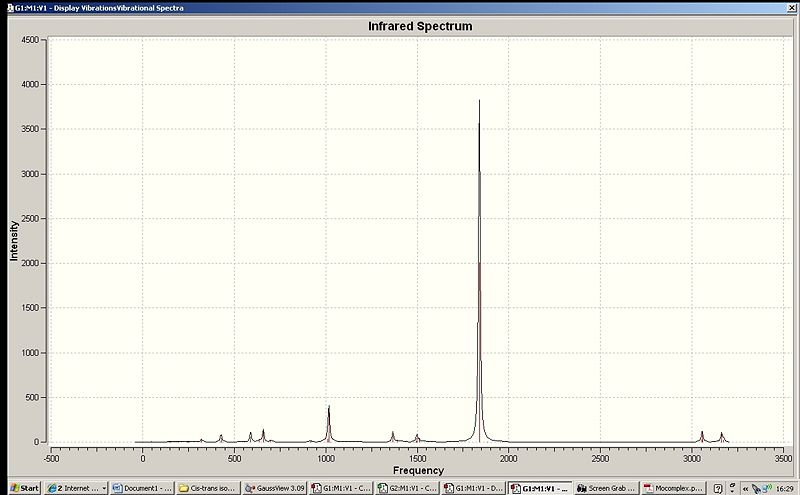Switch to first G1:M1:V1 - C... taskbar window
800x495 pixels.
[341, 488]
